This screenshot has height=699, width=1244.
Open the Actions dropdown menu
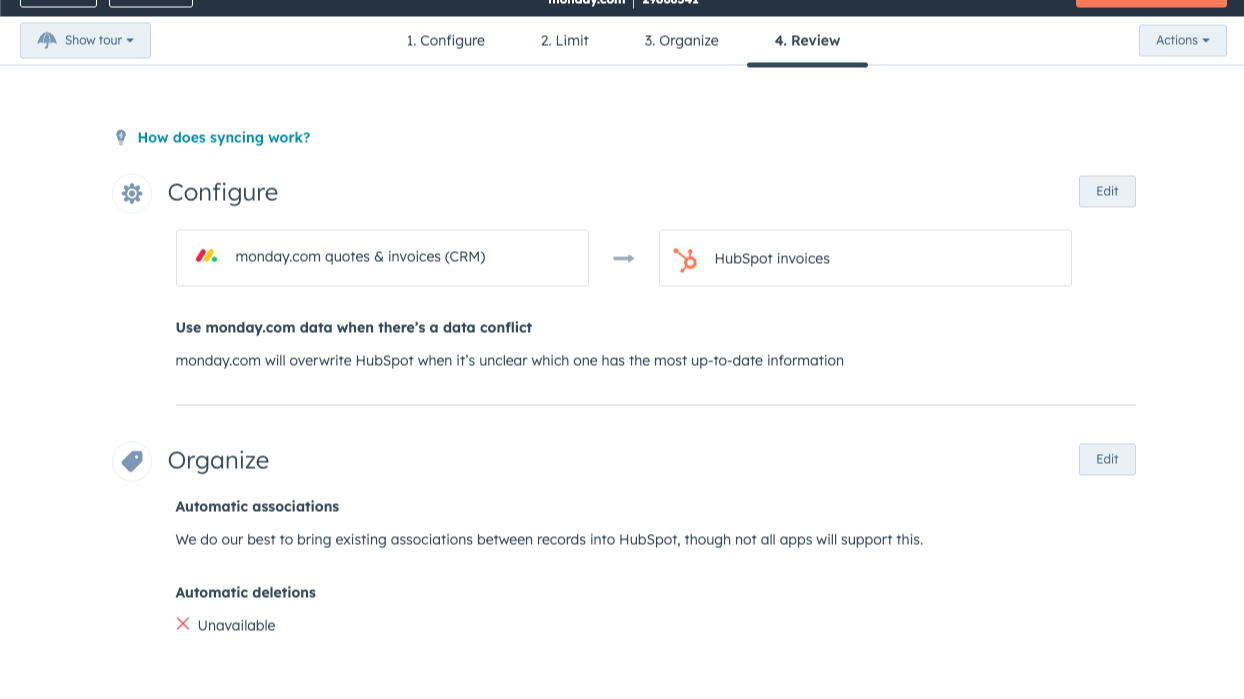[x=1182, y=41]
